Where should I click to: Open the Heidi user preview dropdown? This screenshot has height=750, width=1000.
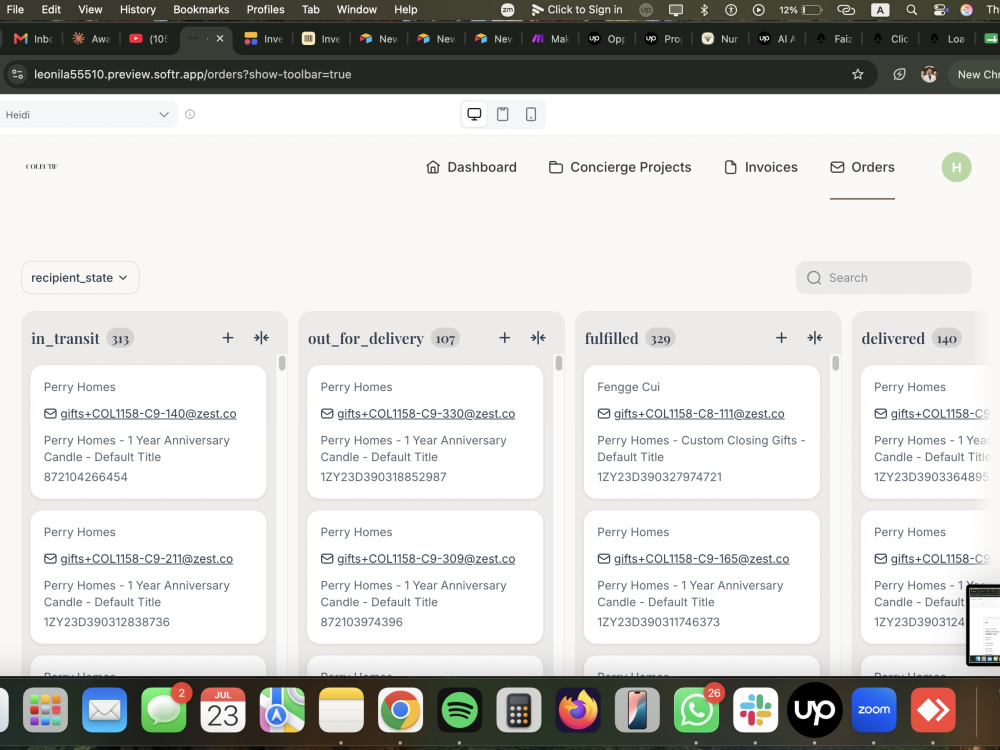point(87,115)
